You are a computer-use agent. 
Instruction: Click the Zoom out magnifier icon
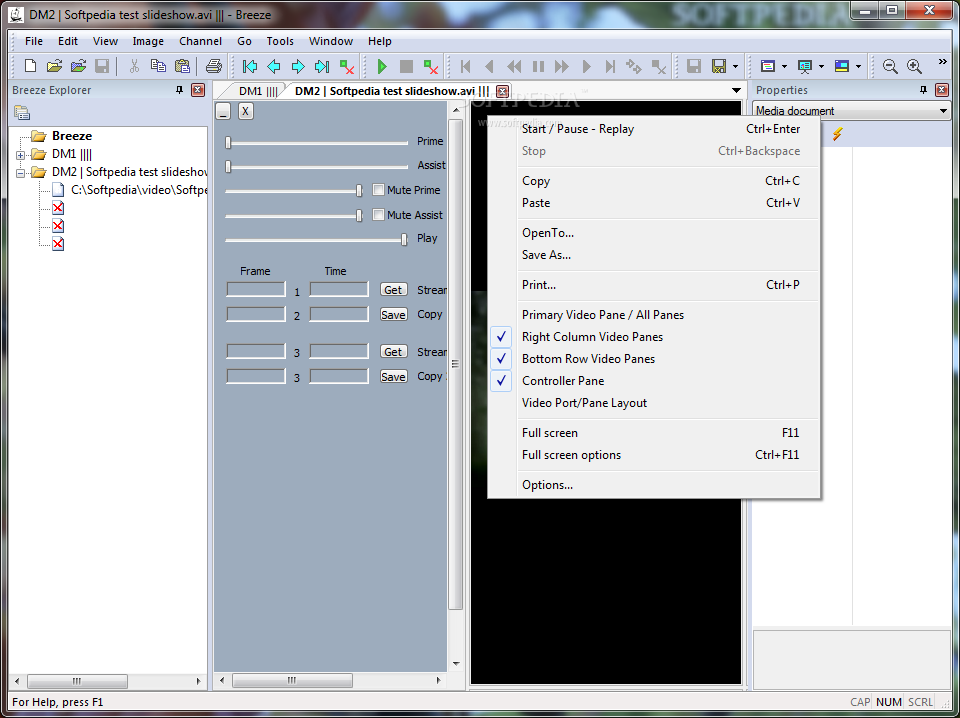(x=890, y=66)
